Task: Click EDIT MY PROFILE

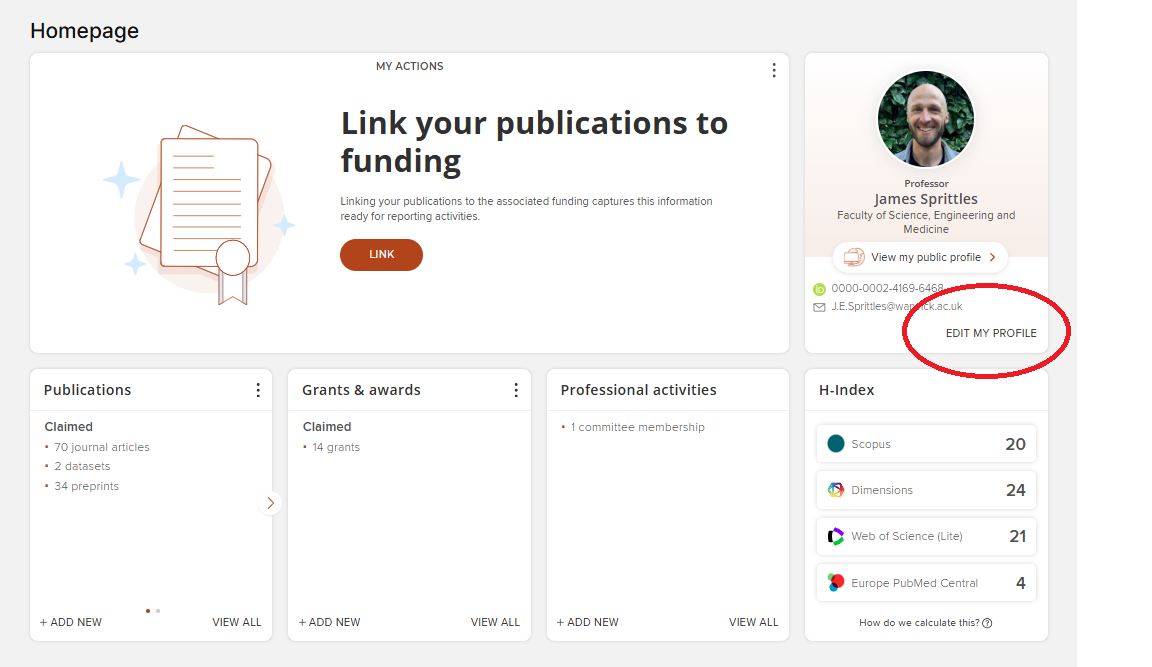Action: [991, 333]
